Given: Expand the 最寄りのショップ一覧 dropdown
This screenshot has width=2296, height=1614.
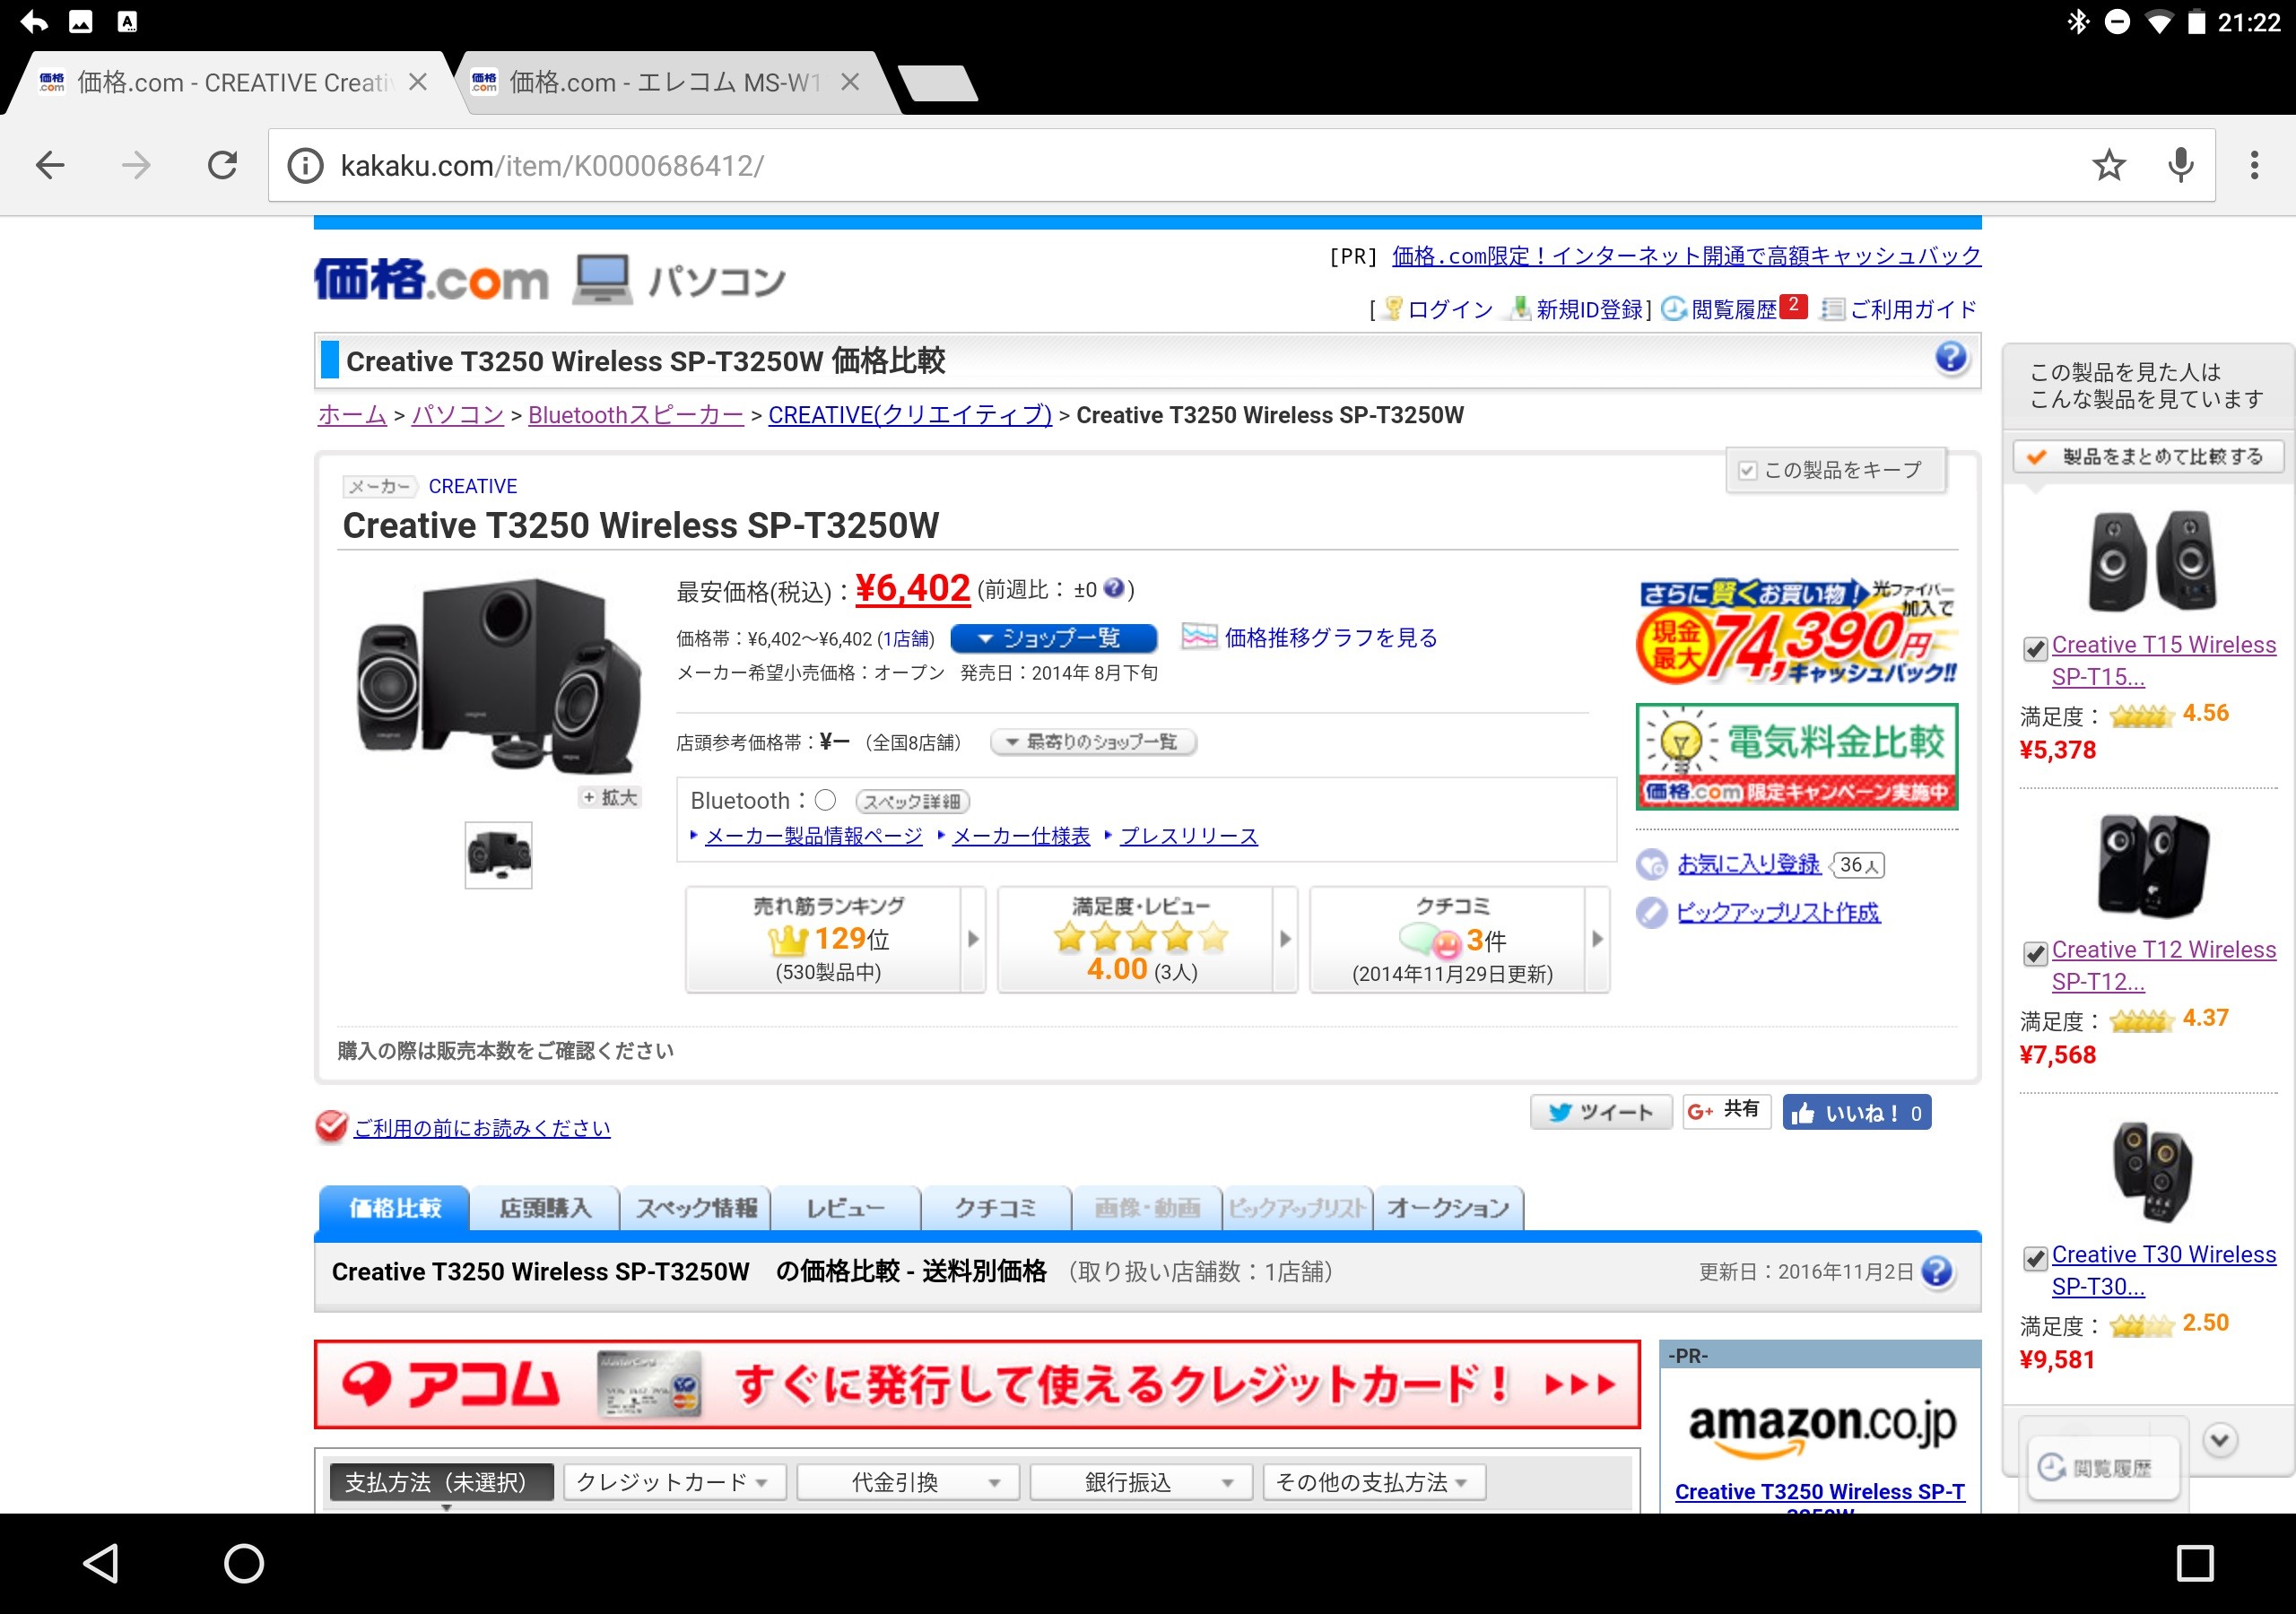Looking at the screenshot, I should [1092, 742].
